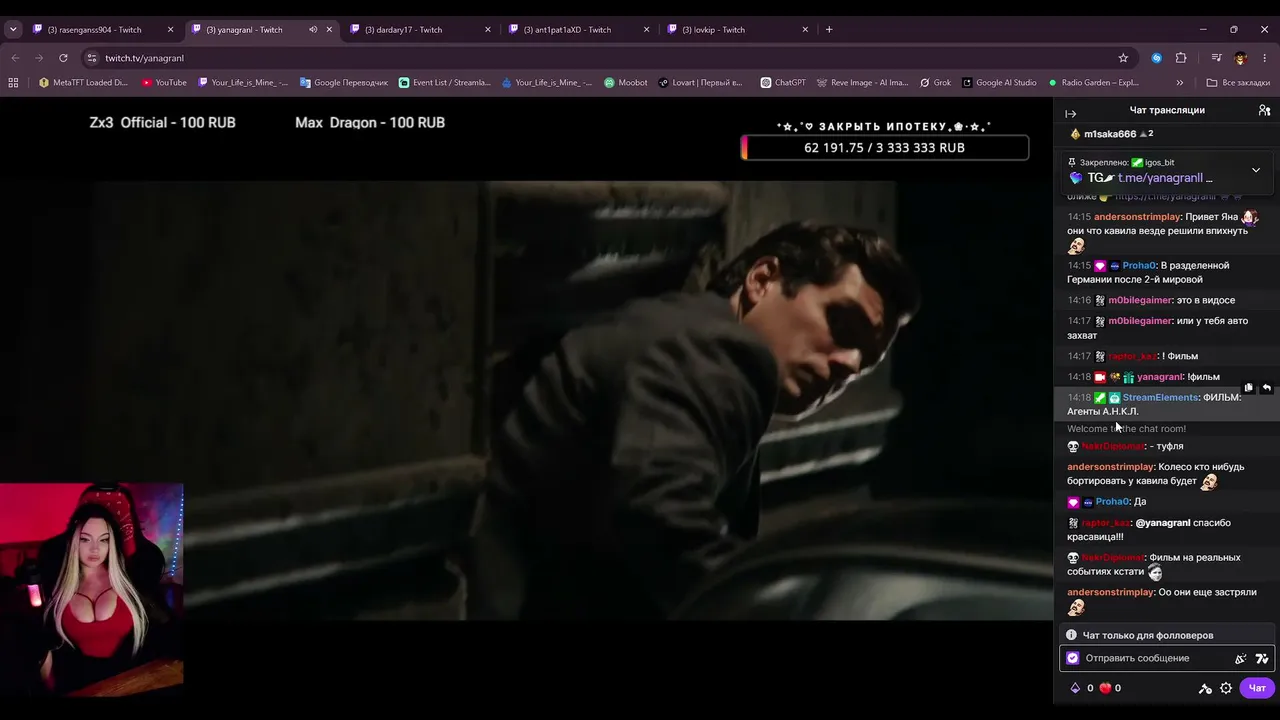Switch to lovkip Twitch tab
The width and height of the screenshot is (1280, 720).
tap(713, 30)
